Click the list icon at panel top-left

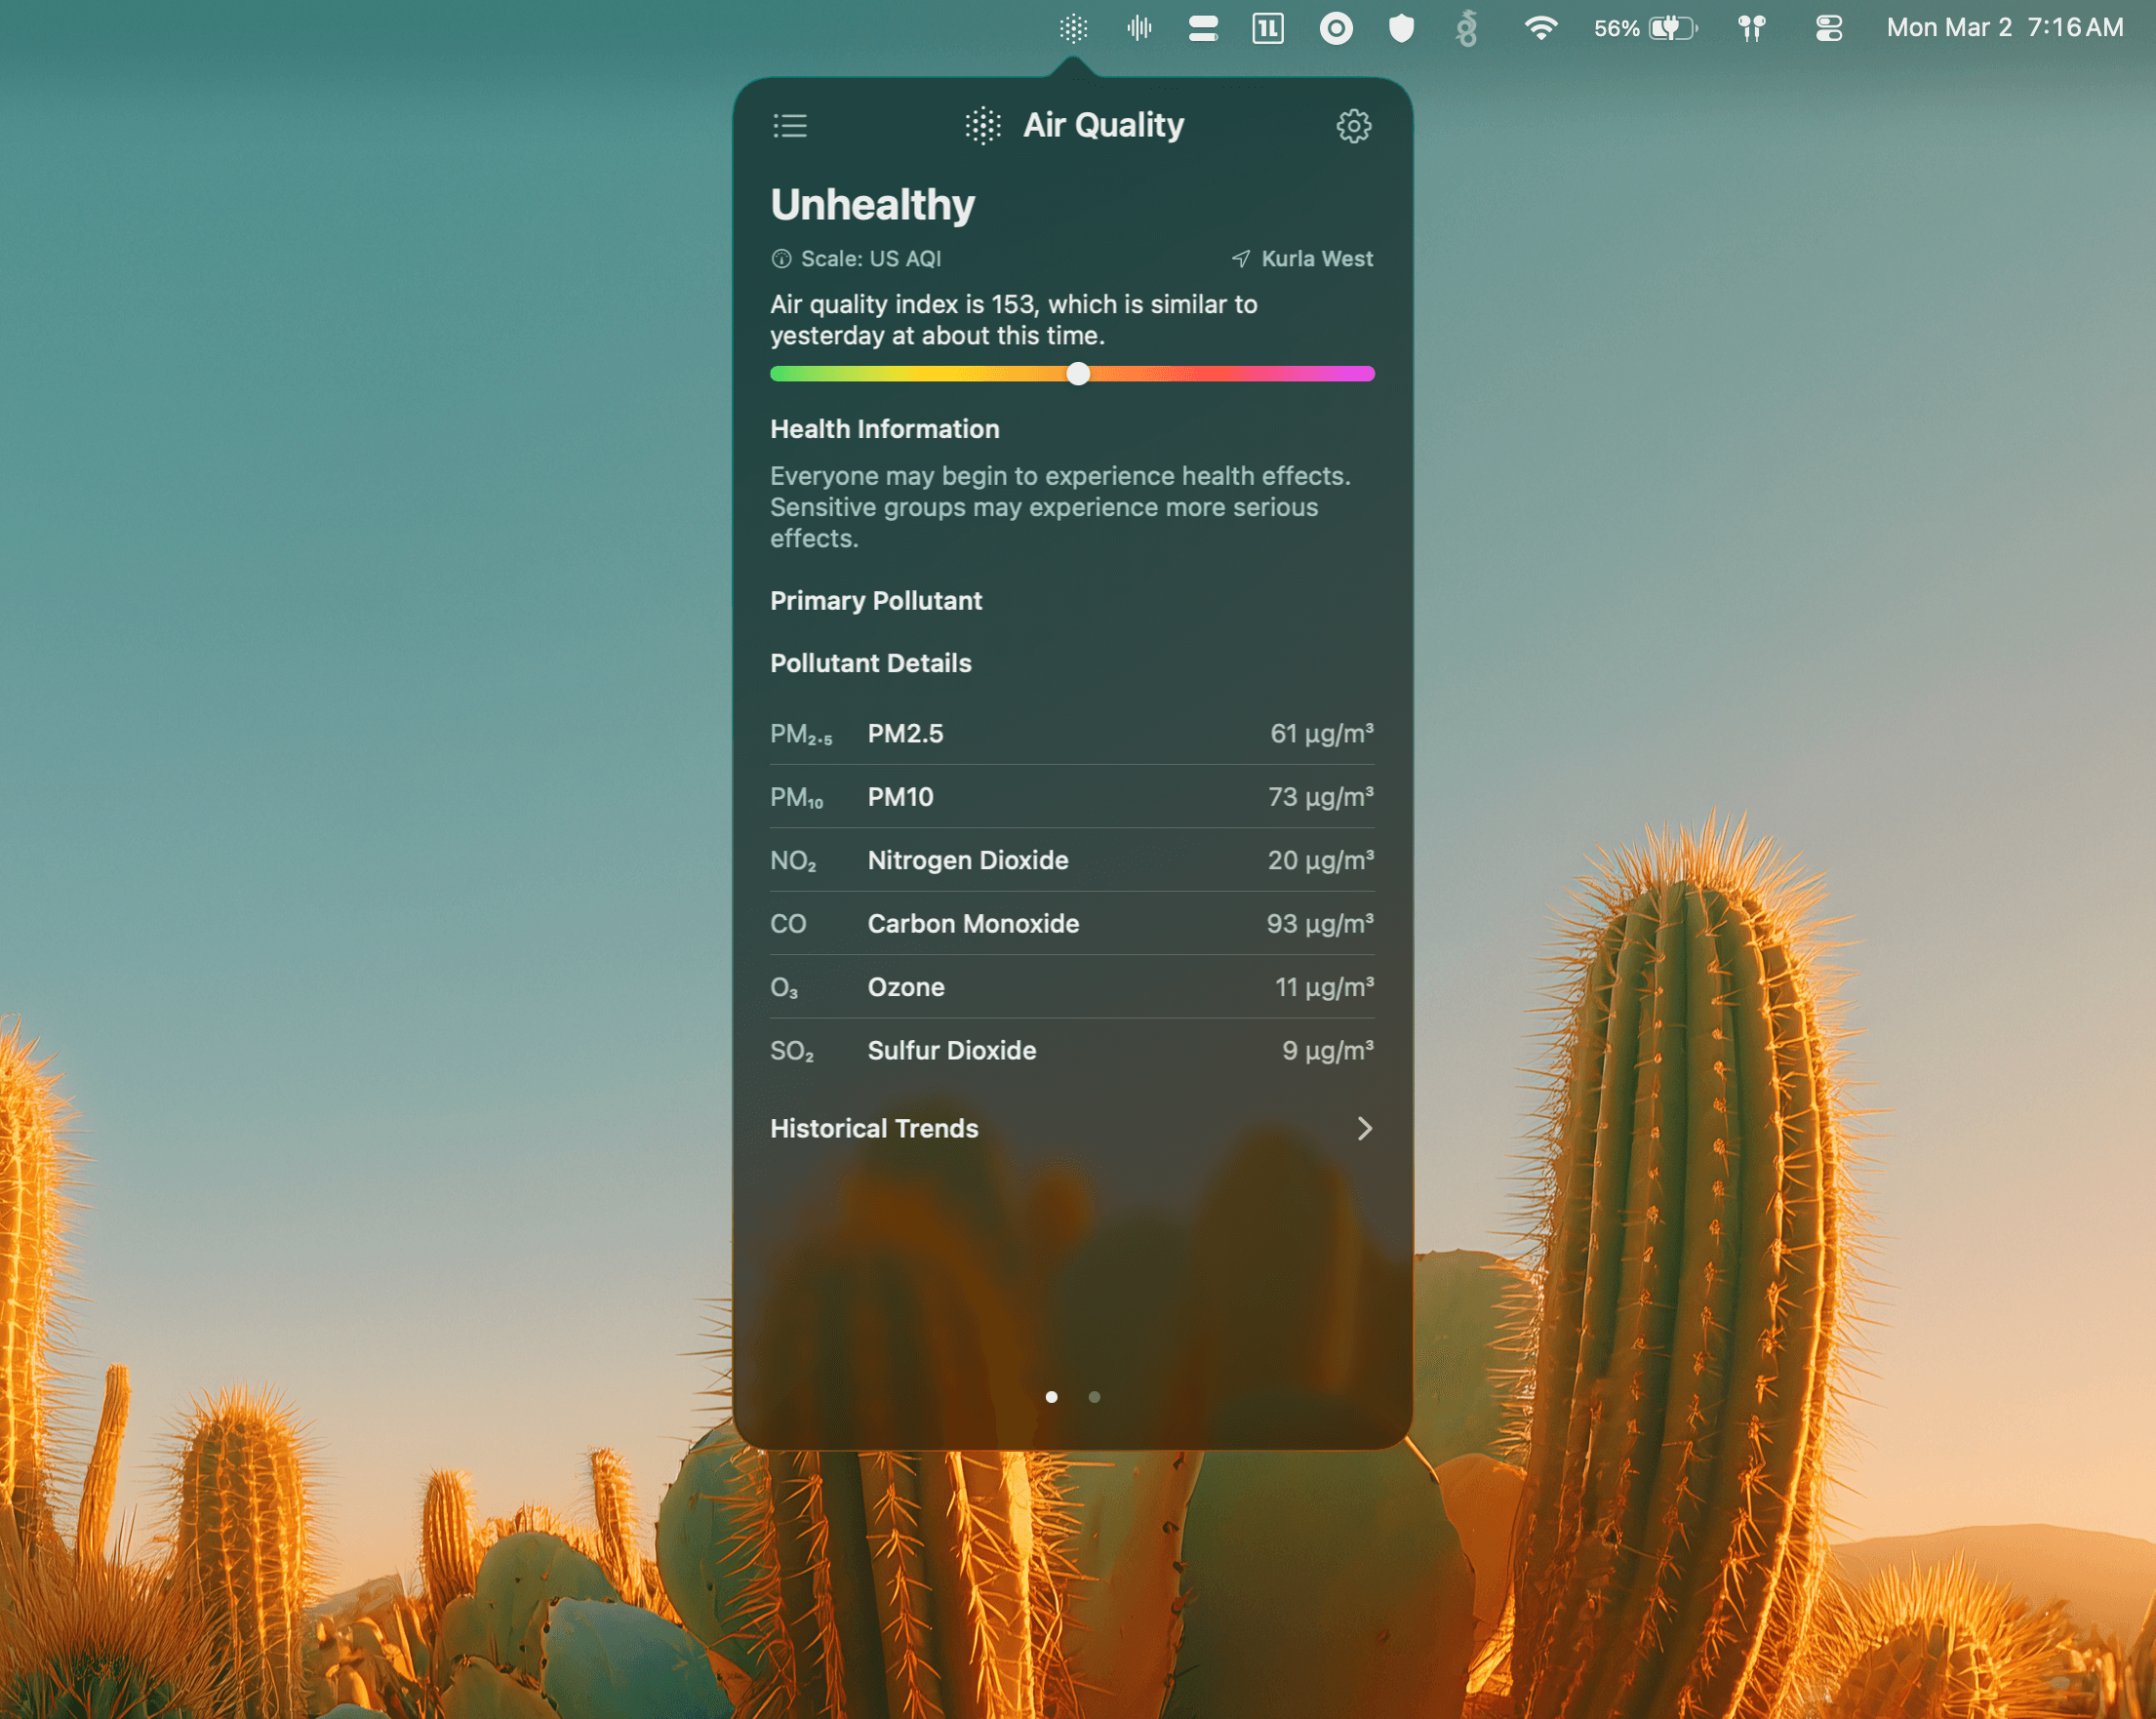789,125
